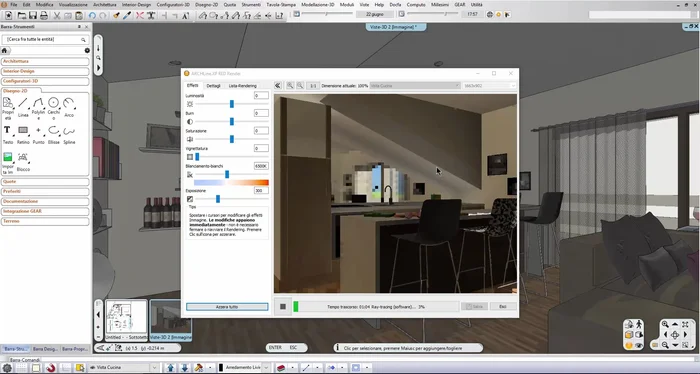Click the Paste clipboard icon
The height and width of the screenshot is (374, 700).
[79, 16]
